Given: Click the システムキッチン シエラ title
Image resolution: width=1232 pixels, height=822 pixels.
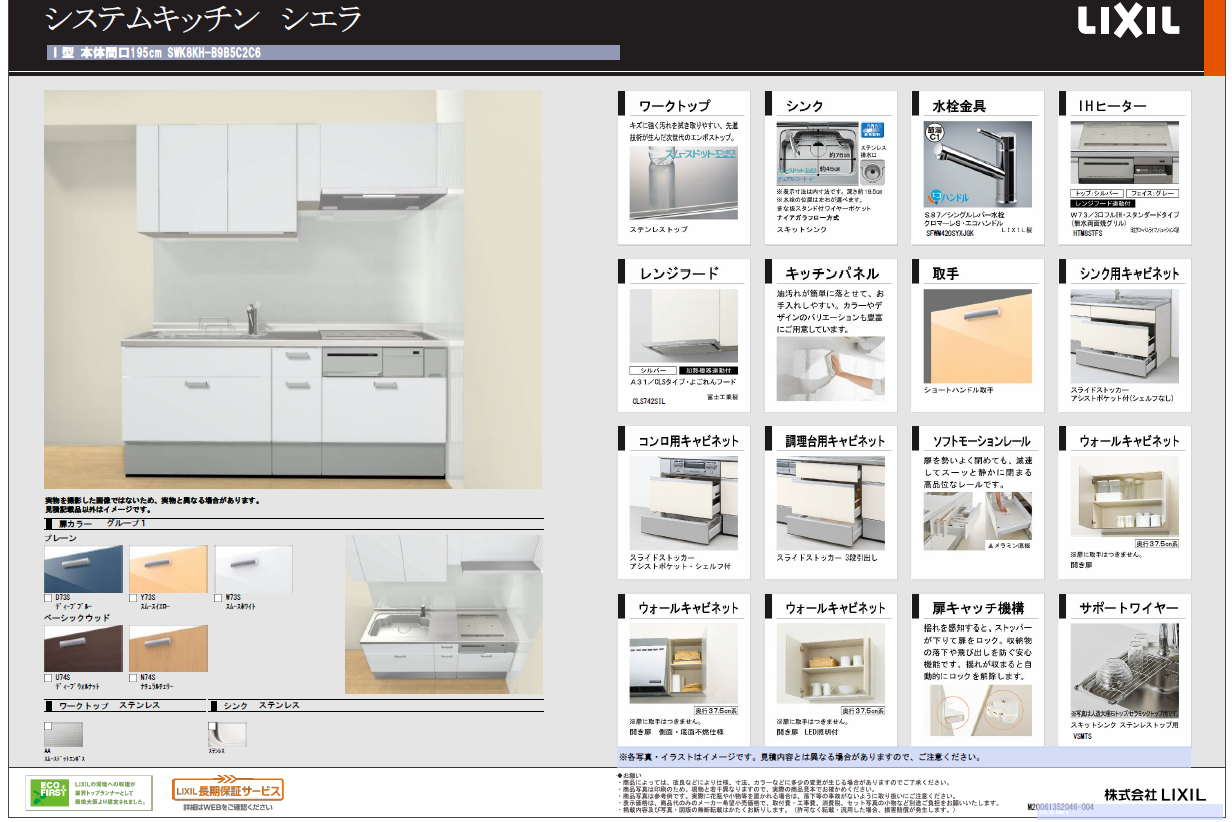Looking at the screenshot, I should tap(204, 19).
